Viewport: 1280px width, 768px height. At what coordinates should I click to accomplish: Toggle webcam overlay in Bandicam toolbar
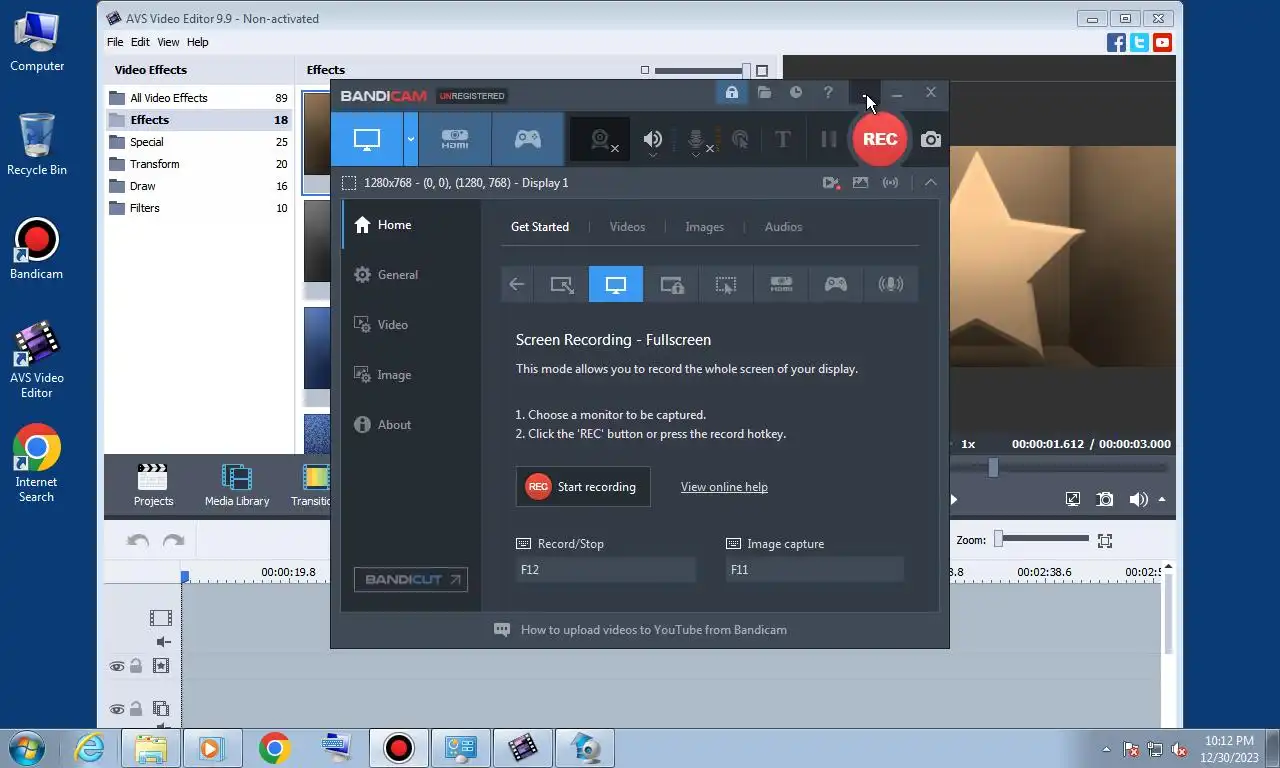[601, 140]
